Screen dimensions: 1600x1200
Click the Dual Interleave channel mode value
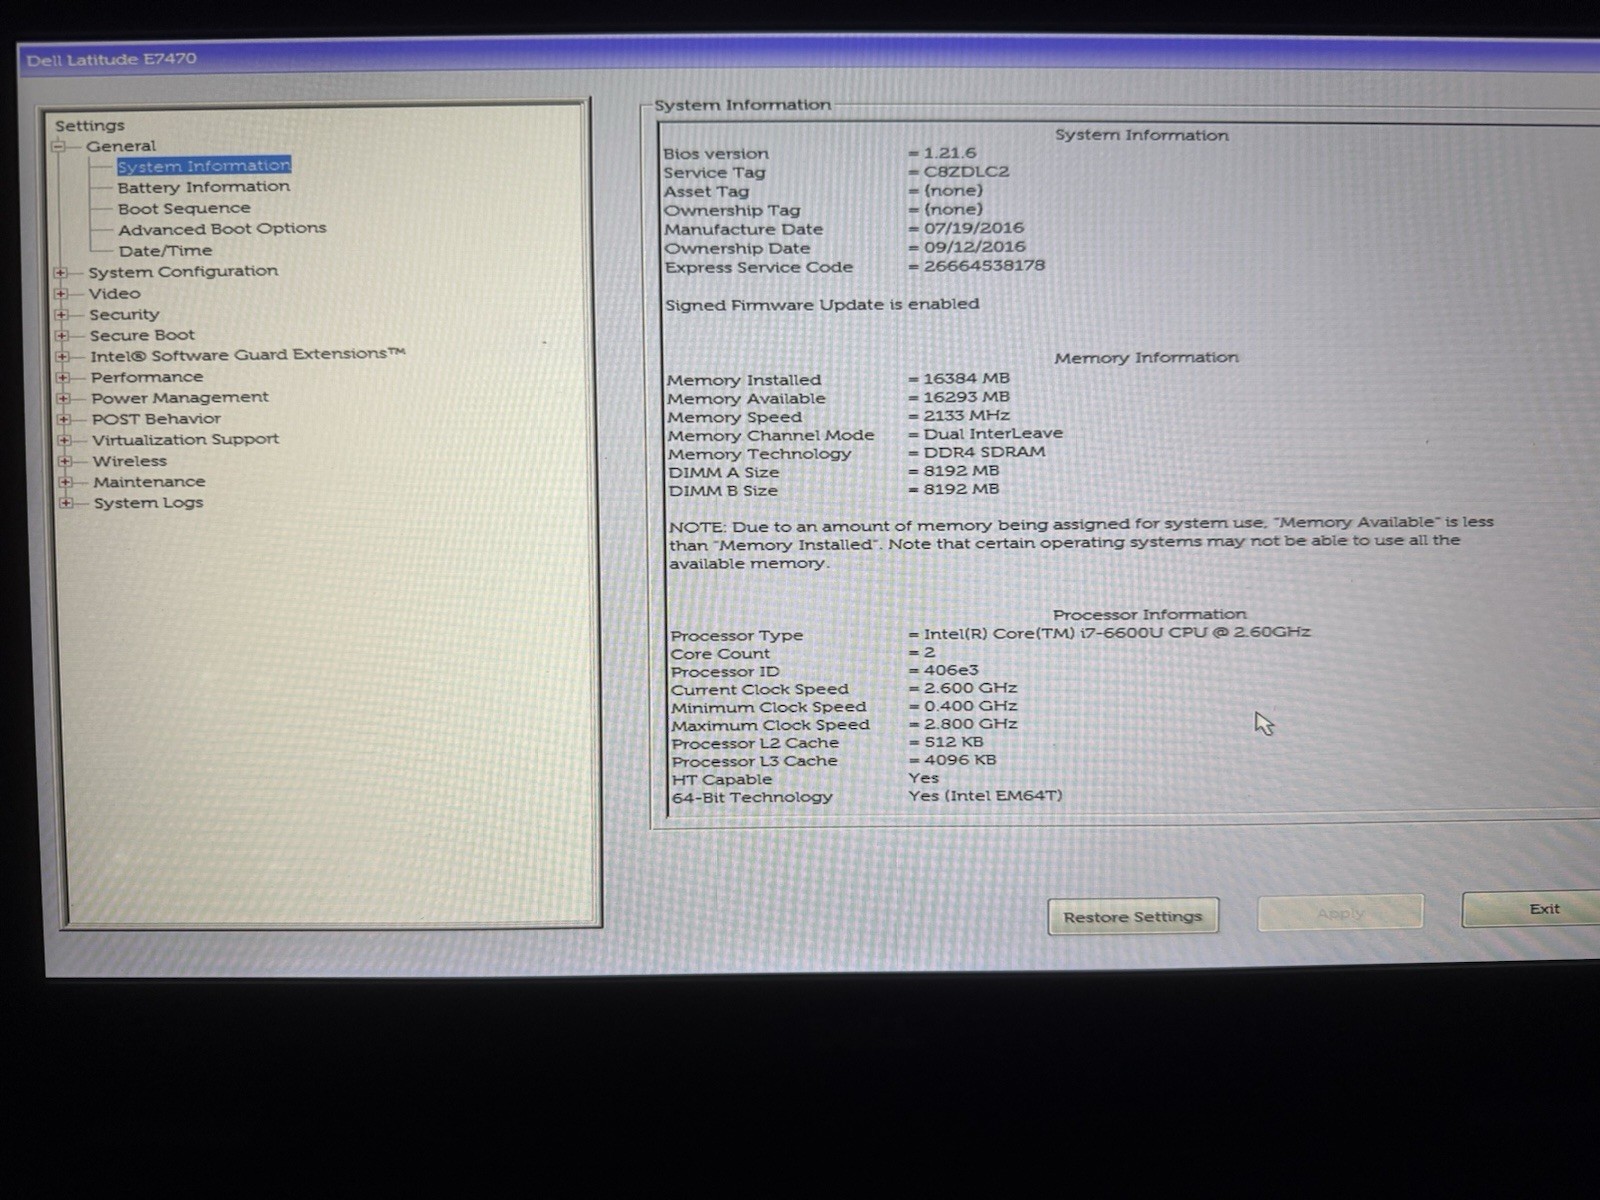coord(993,434)
